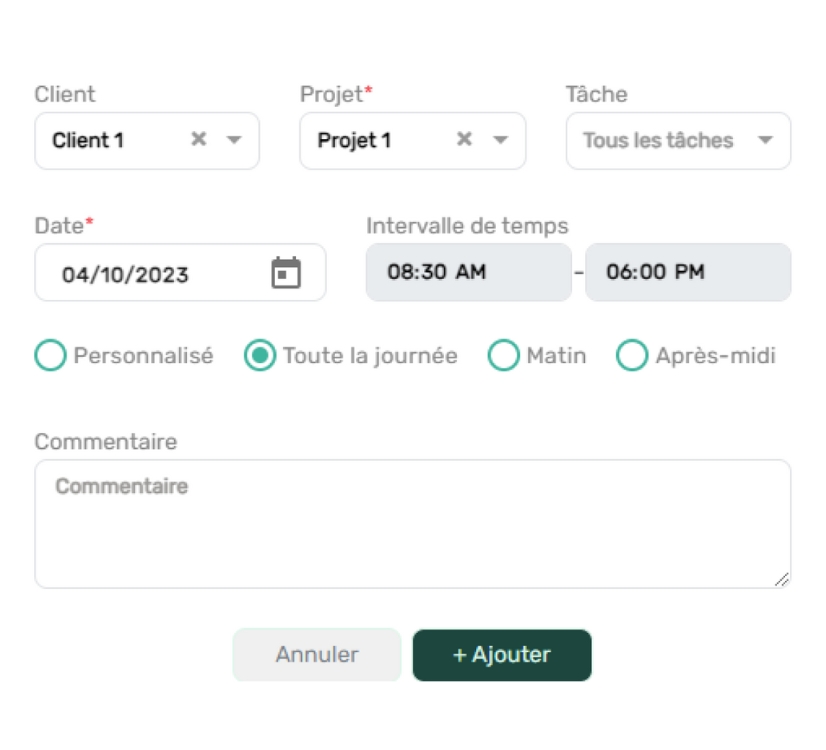Click the Projet 1 selected value

tap(354, 141)
